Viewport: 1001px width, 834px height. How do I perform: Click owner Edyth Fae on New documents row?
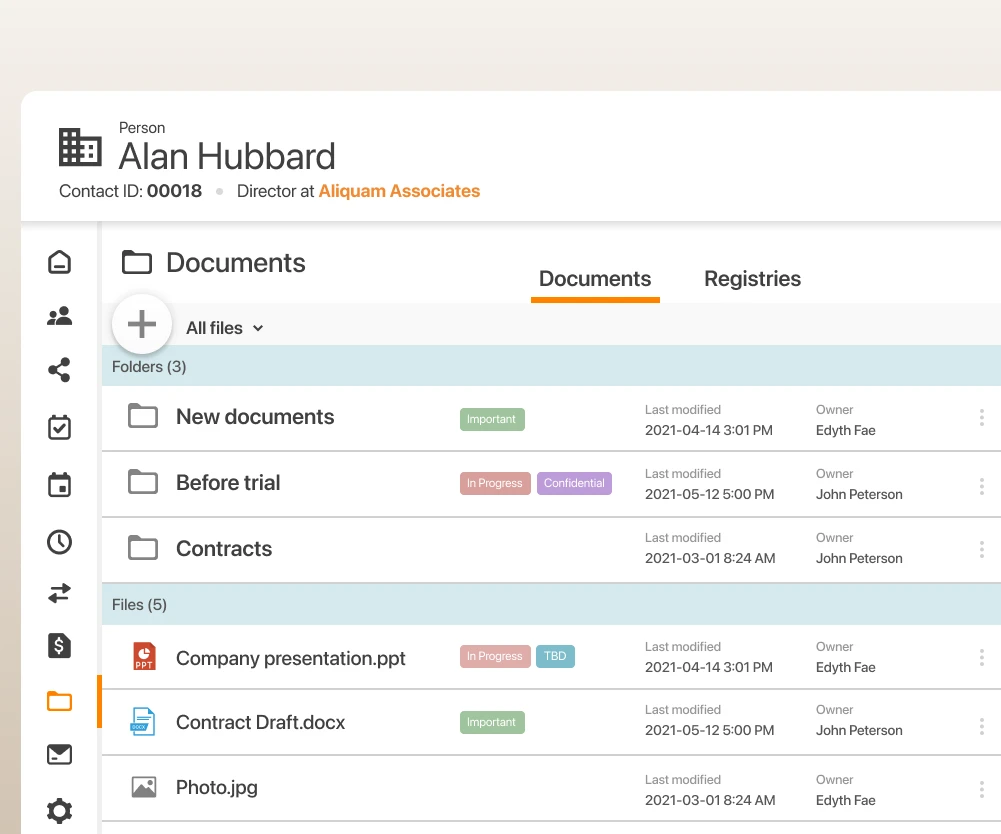pos(845,430)
